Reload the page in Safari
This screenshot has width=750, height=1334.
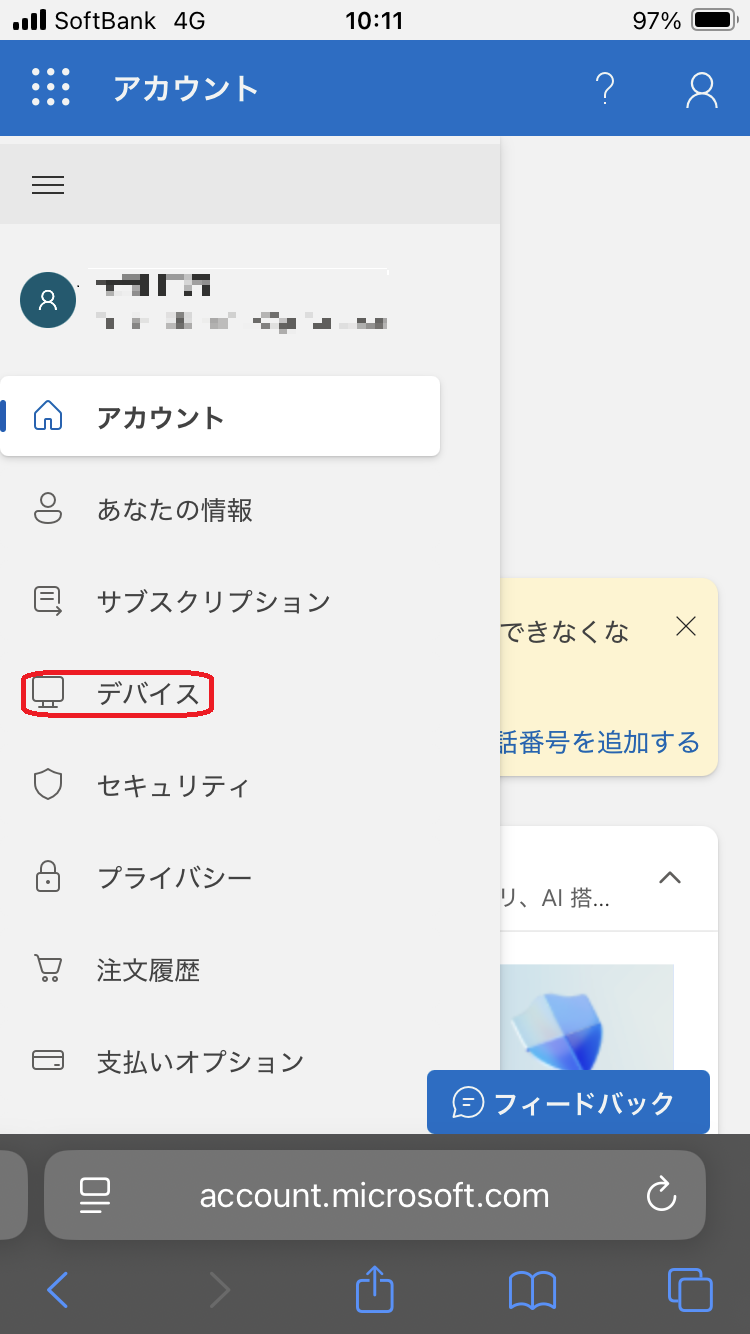click(661, 1195)
